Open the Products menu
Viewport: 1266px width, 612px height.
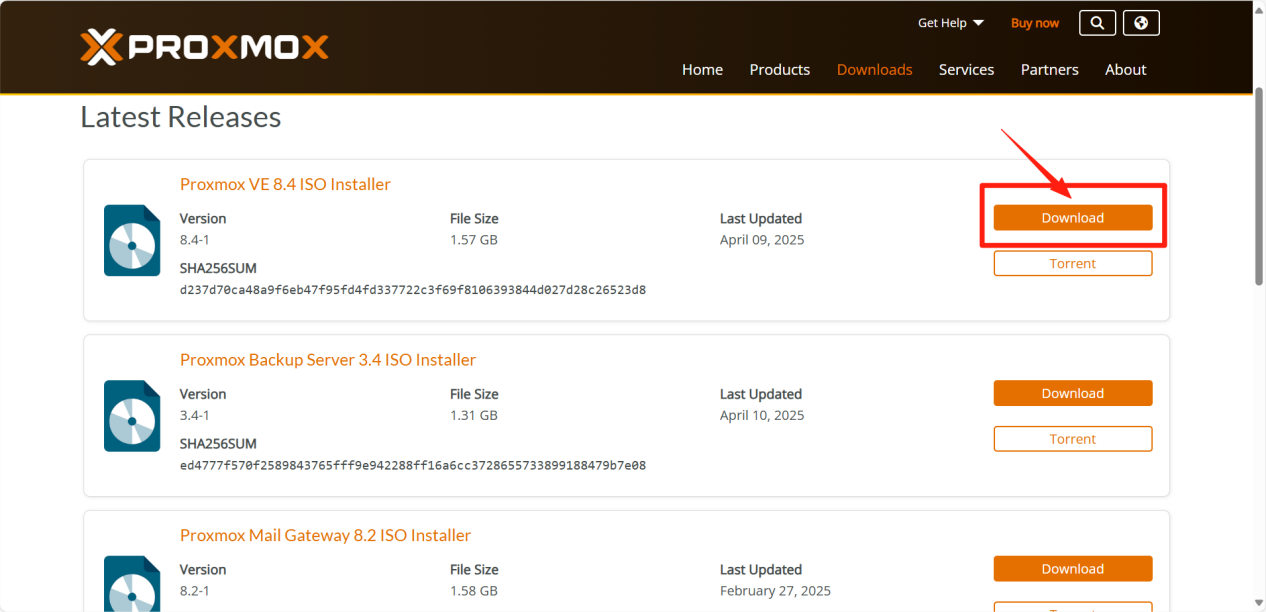pyautogui.click(x=779, y=70)
